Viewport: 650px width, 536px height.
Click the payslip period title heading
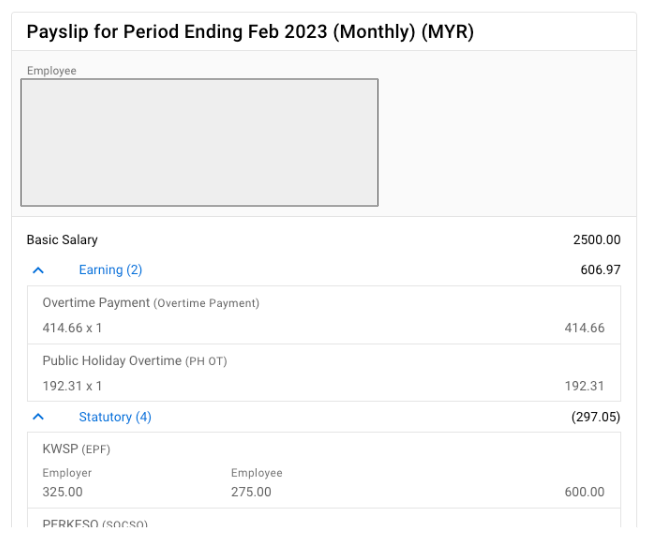click(x=250, y=32)
